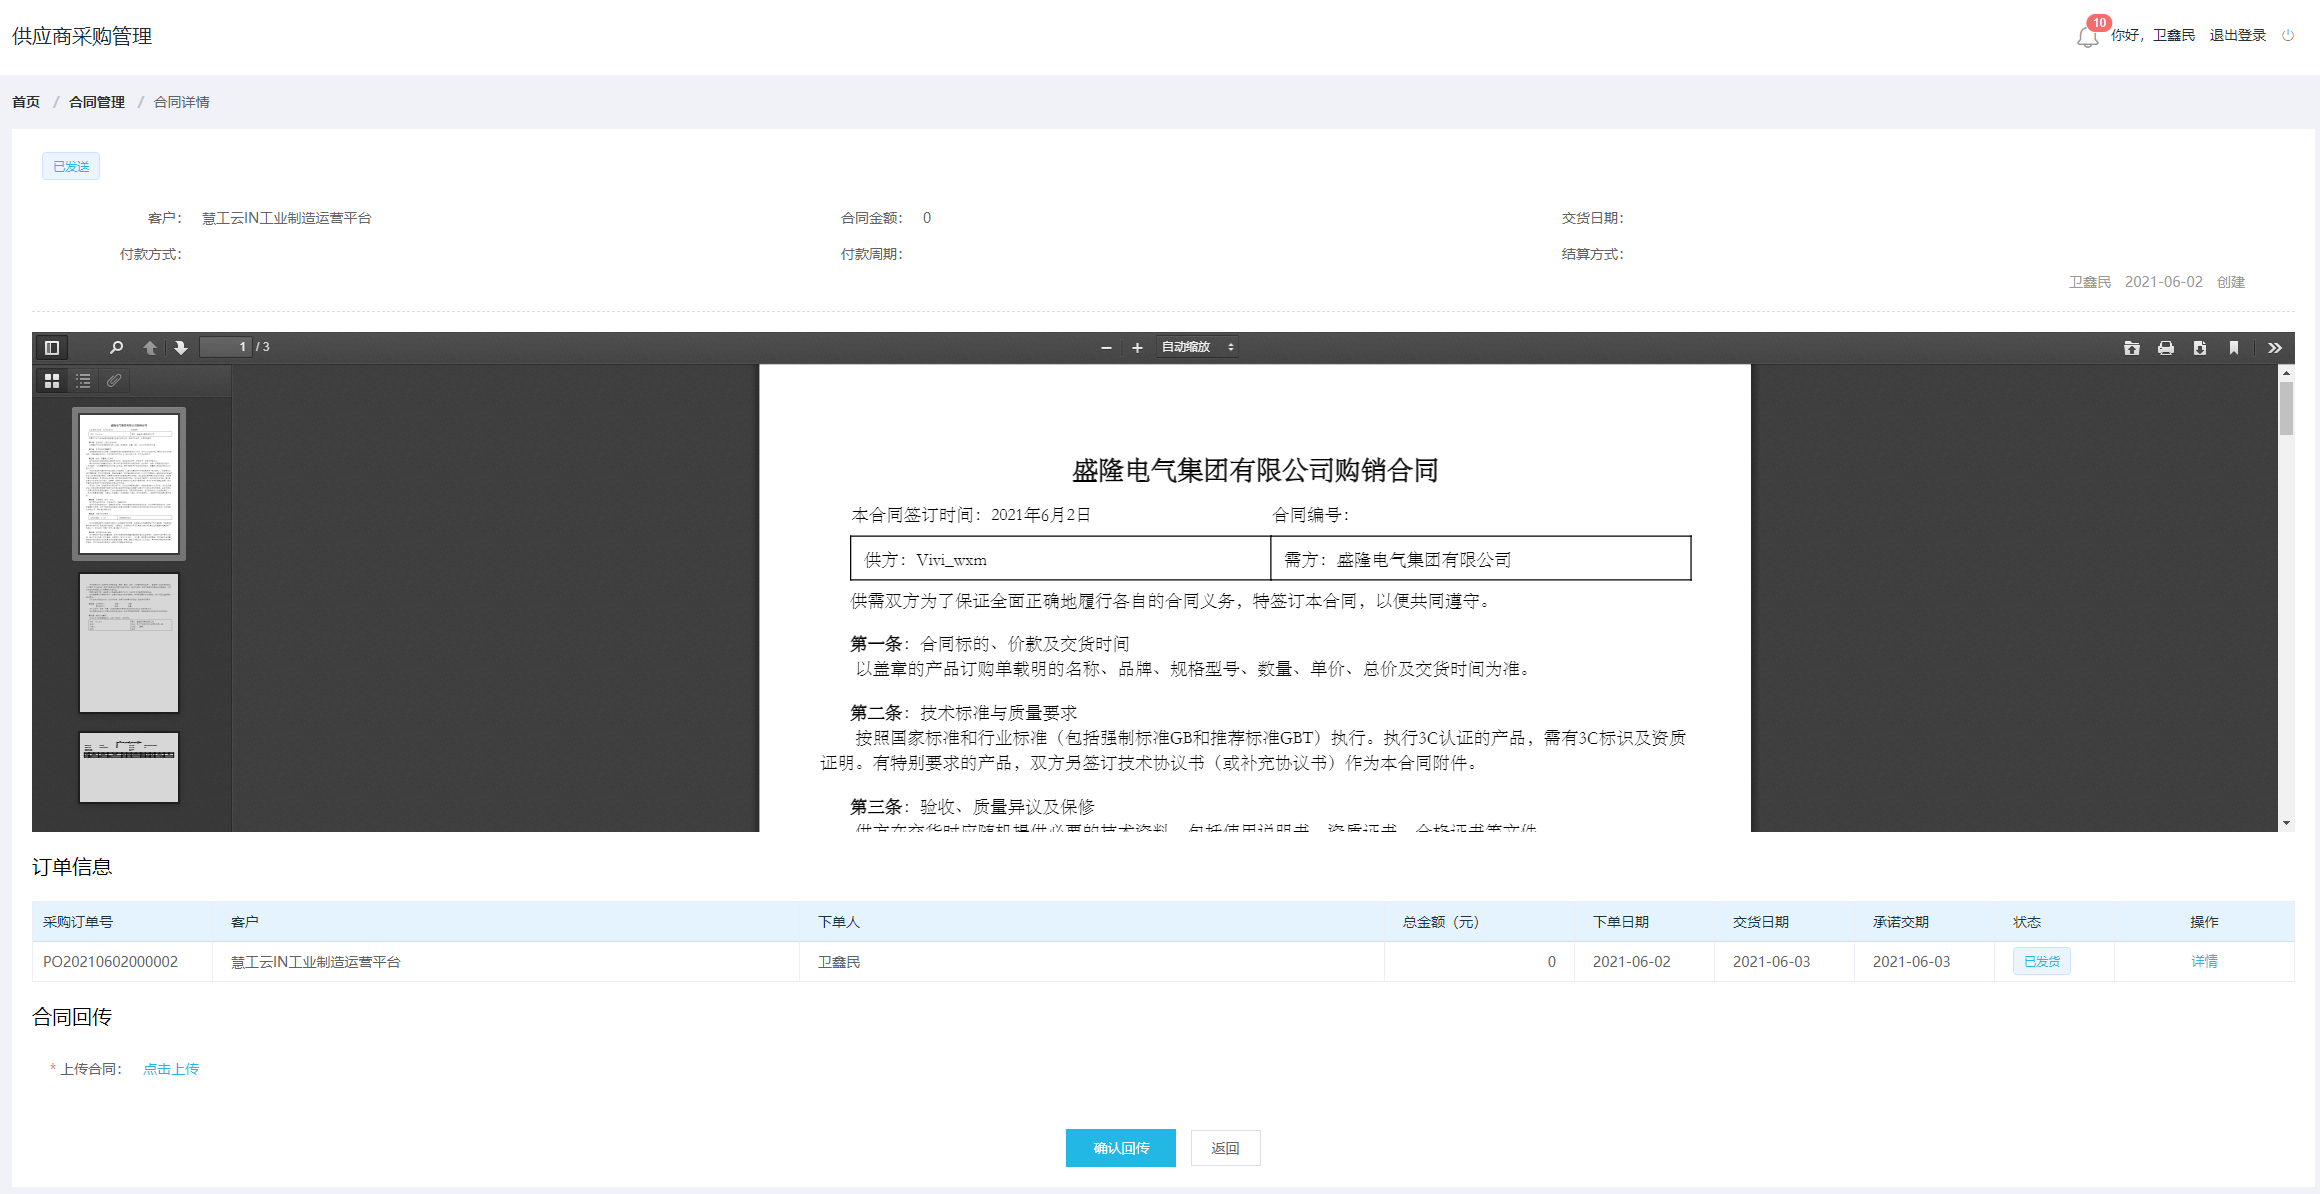Screen dimensions: 2320x1194
Task: Select the second page thumbnail
Action: tap(129, 643)
